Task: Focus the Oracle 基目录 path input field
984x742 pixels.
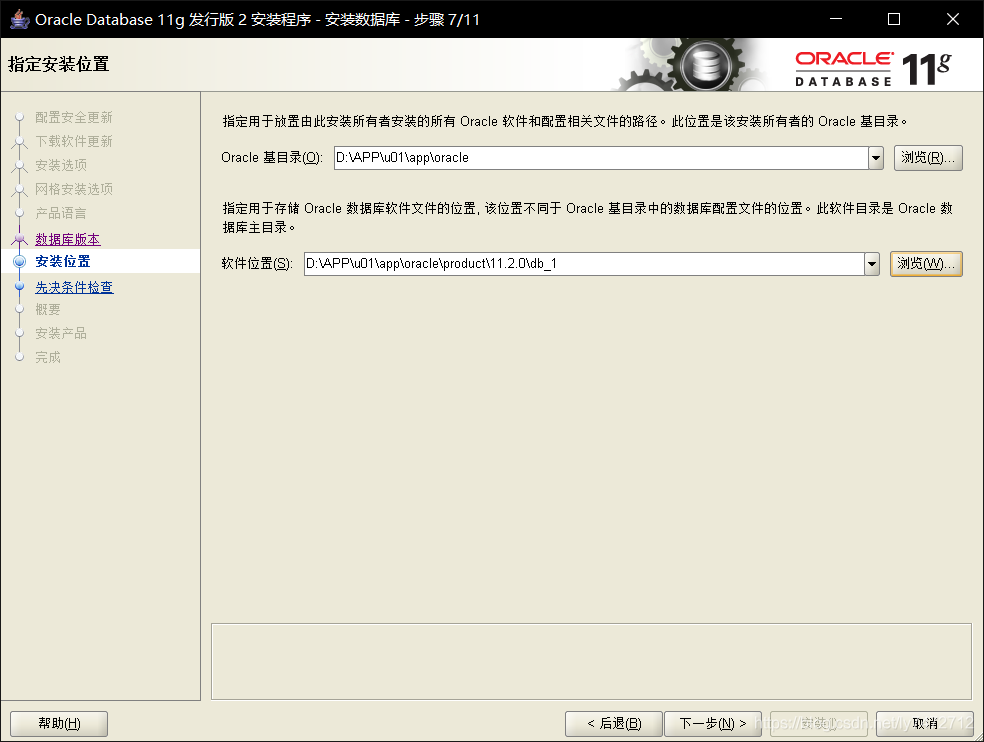Action: pyautogui.click(x=601, y=158)
